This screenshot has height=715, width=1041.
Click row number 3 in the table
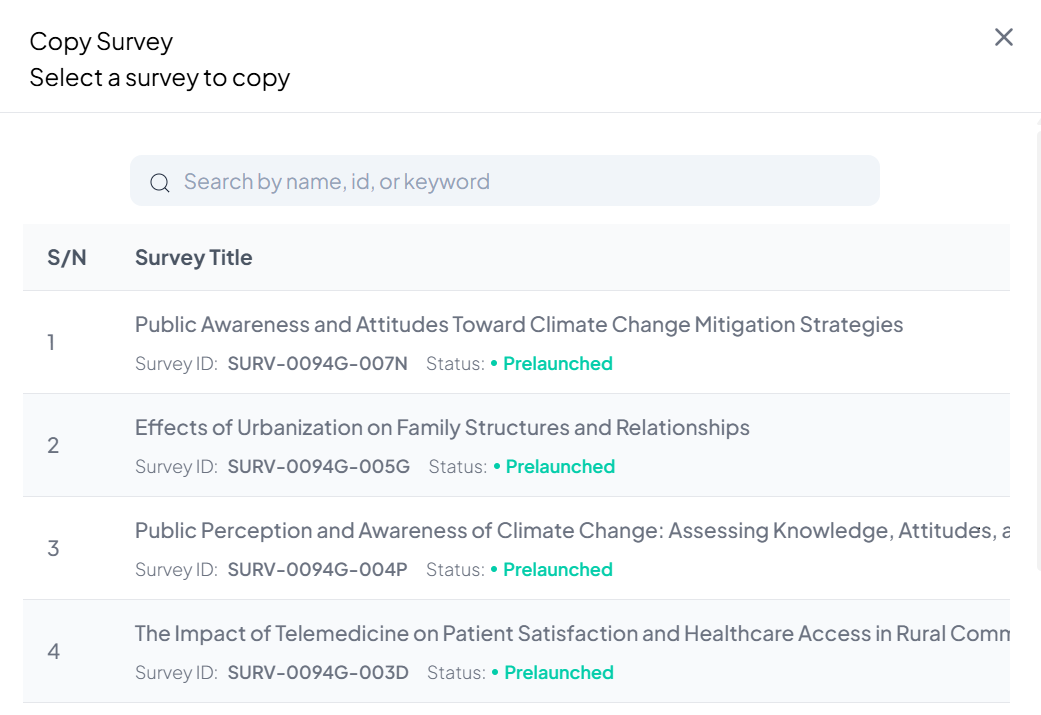[53, 549]
